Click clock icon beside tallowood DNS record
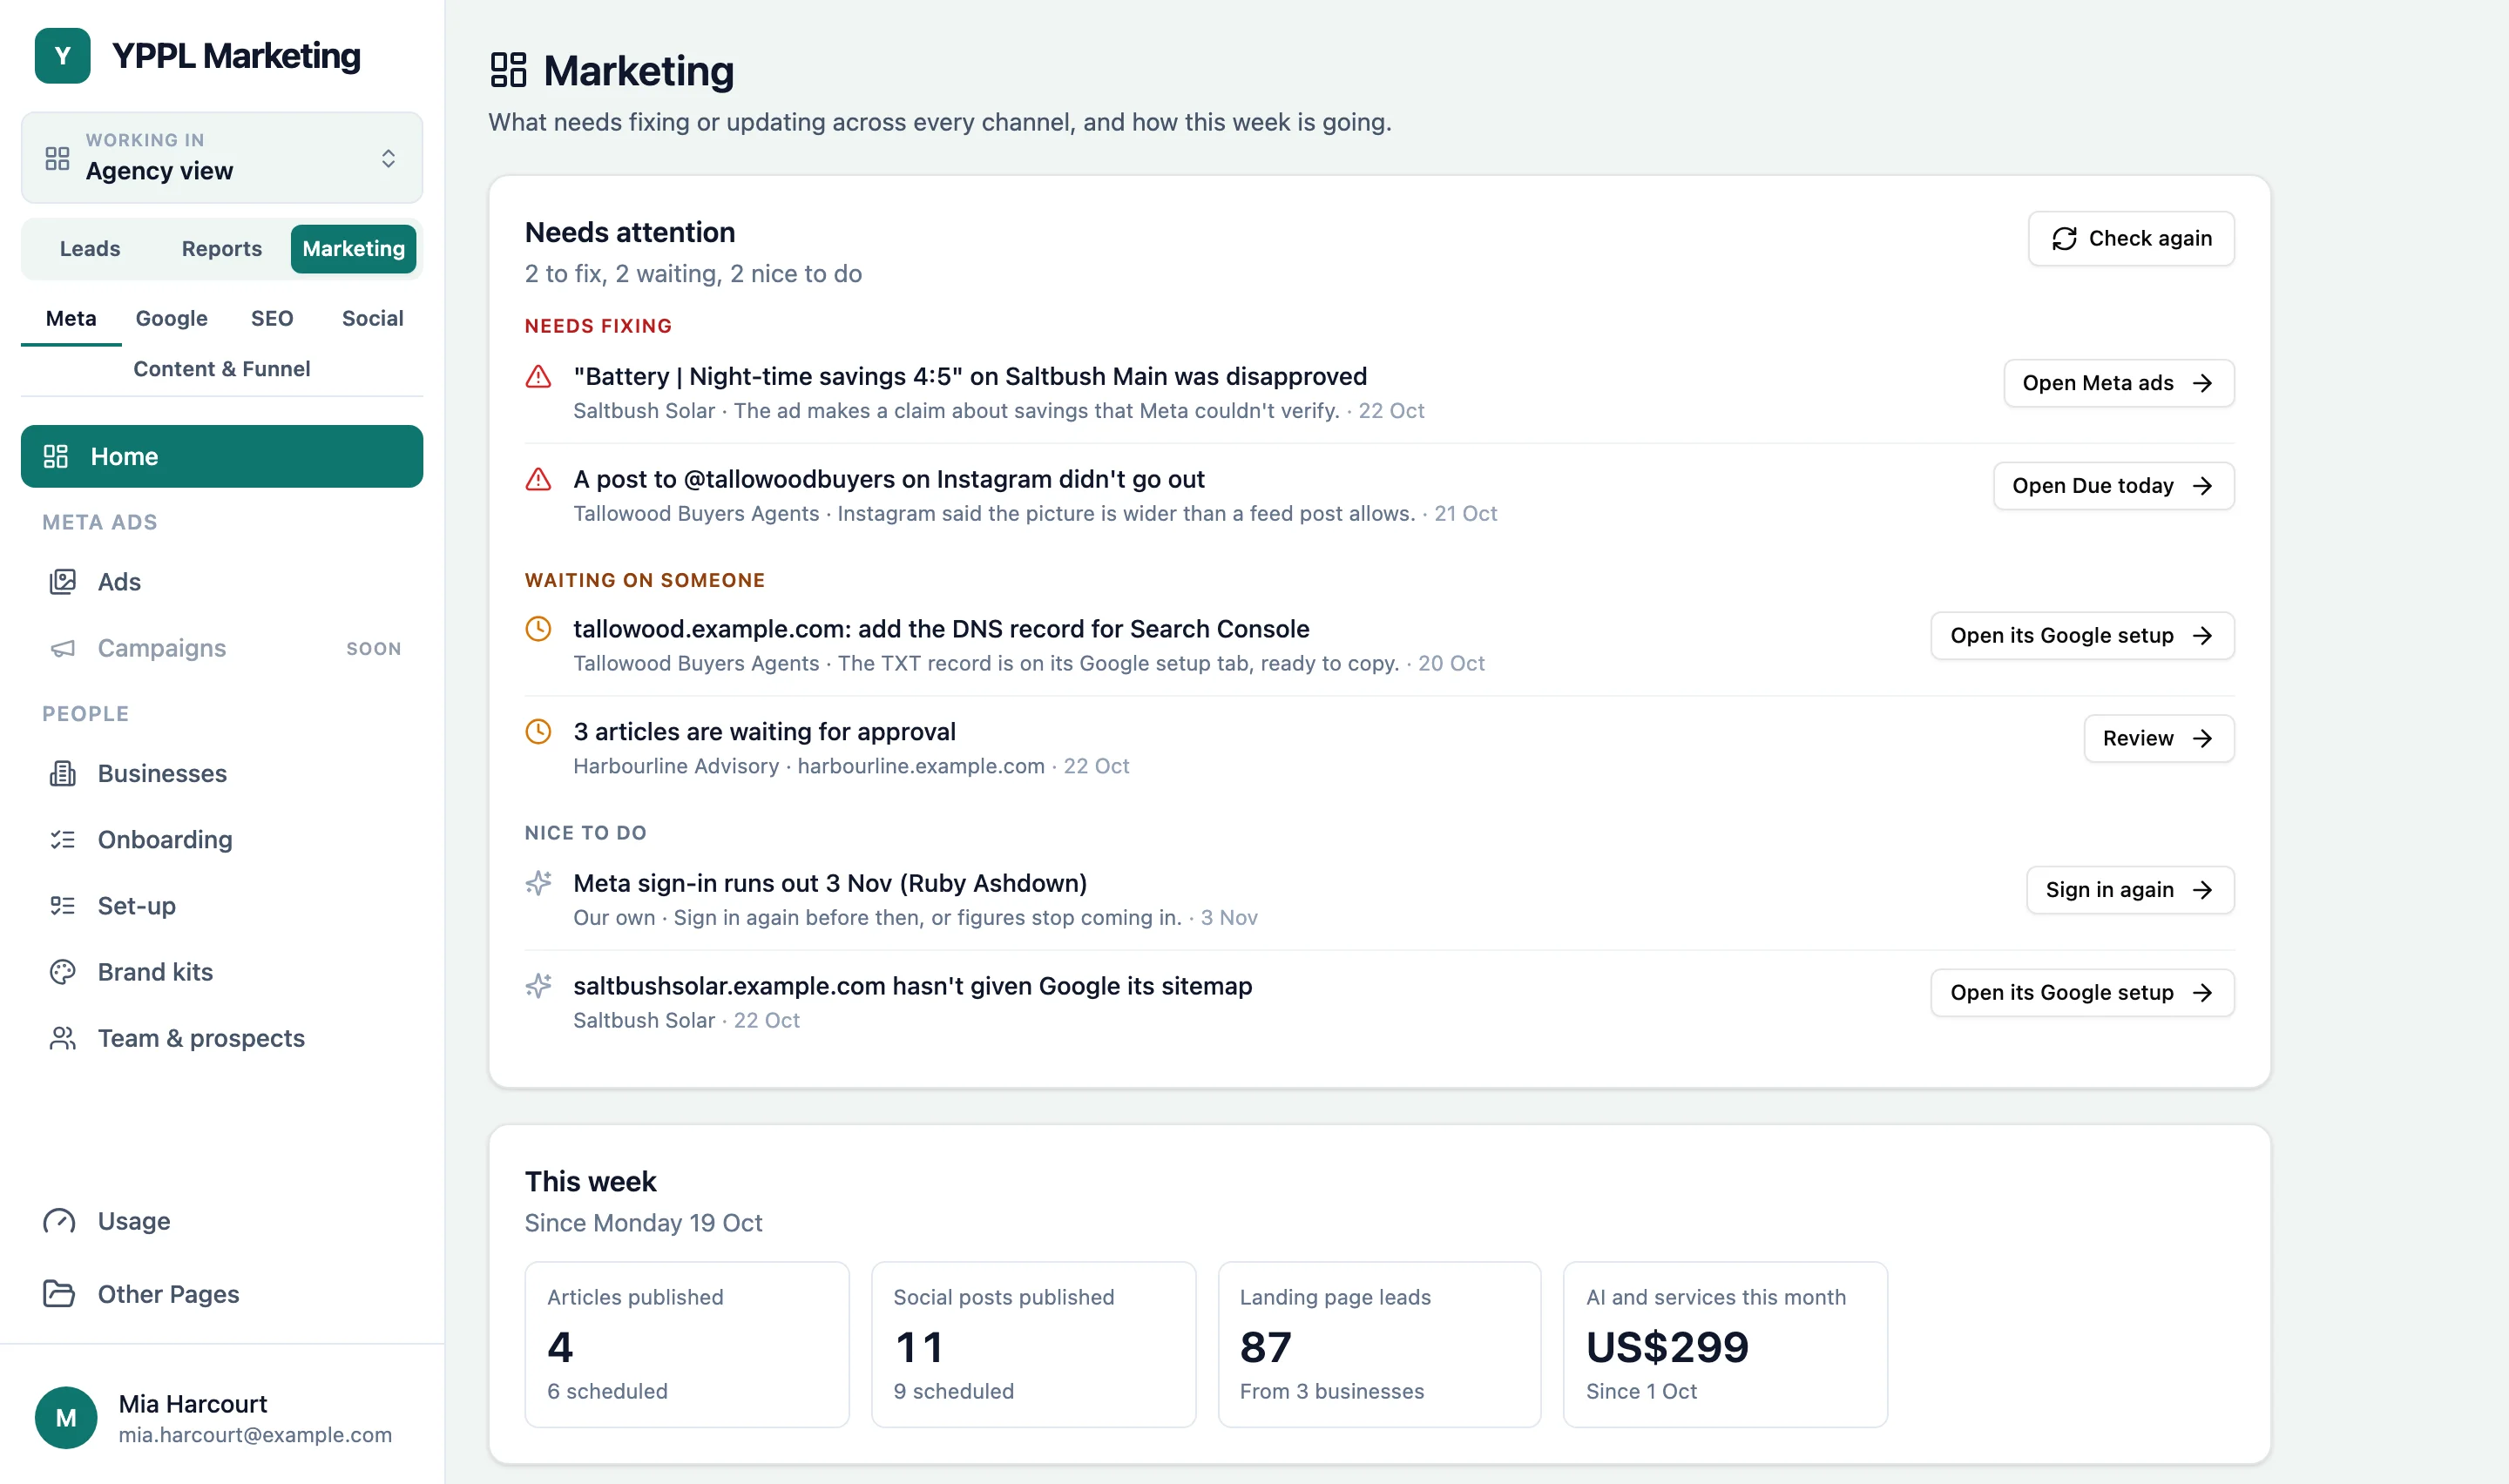2509x1484 pixels. pos(538,629)
